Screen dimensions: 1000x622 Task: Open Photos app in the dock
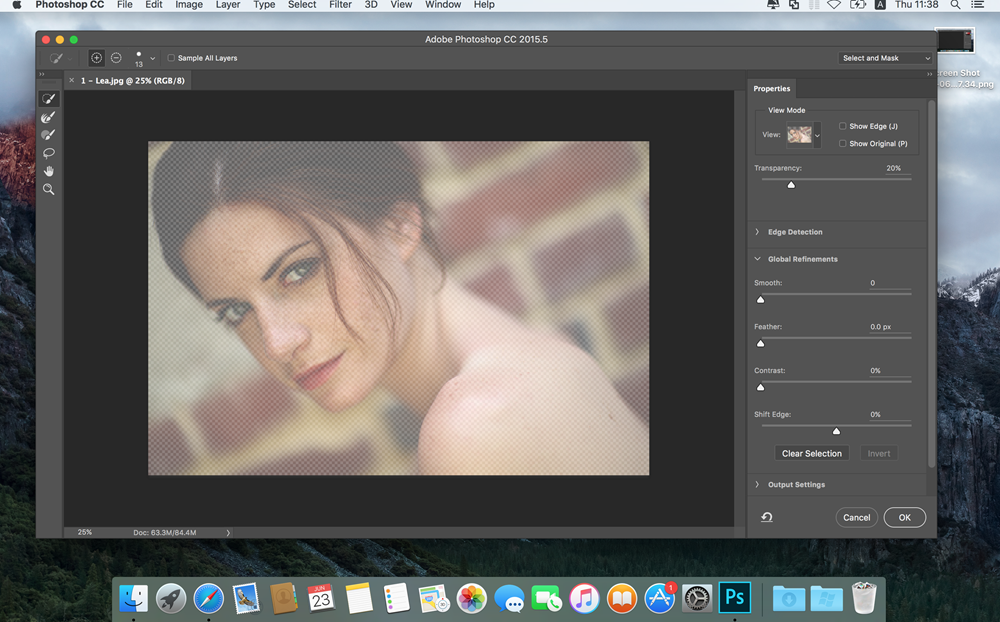[x=471, y=598]
